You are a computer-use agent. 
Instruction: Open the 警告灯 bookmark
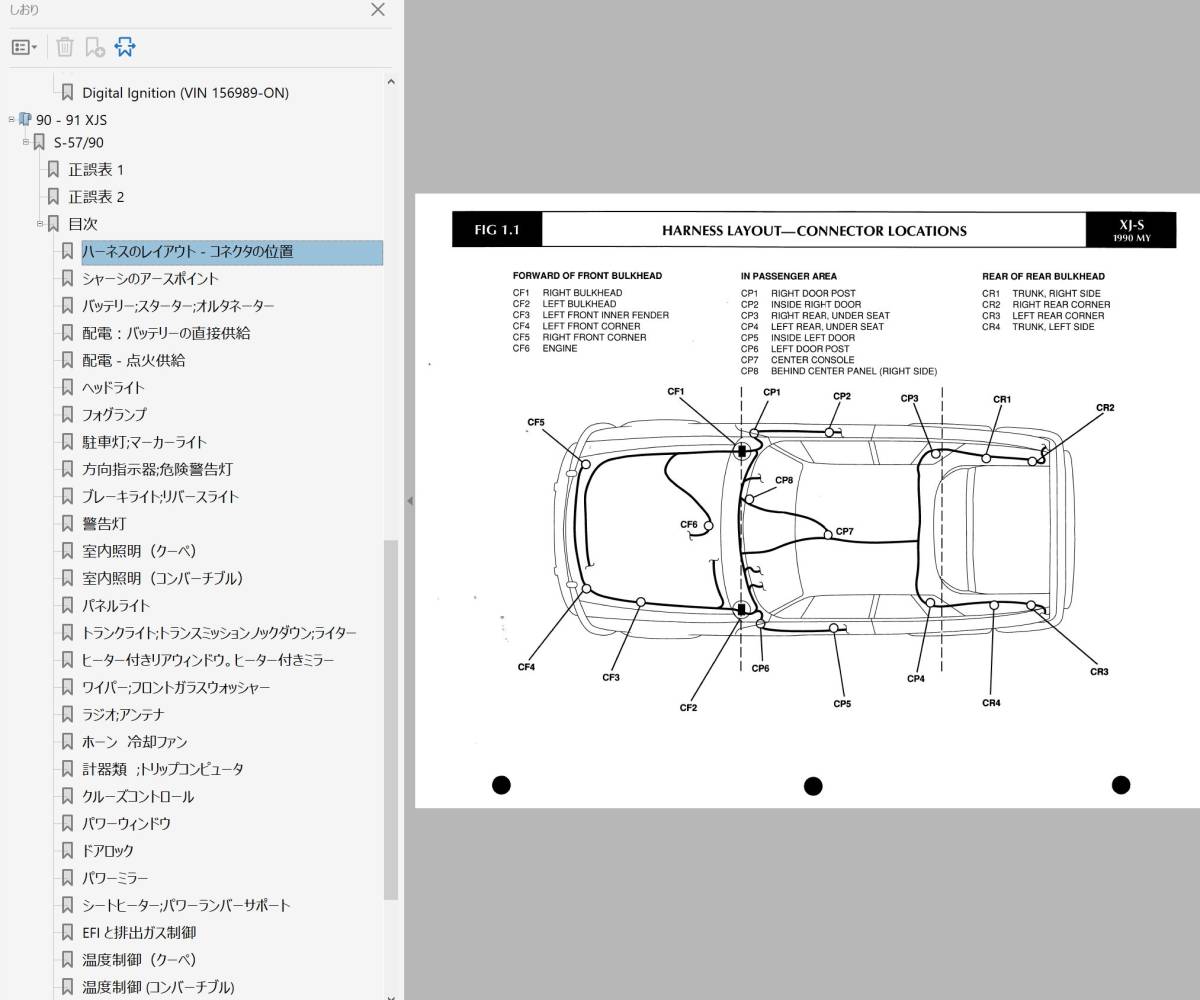[x=104, y=524]
